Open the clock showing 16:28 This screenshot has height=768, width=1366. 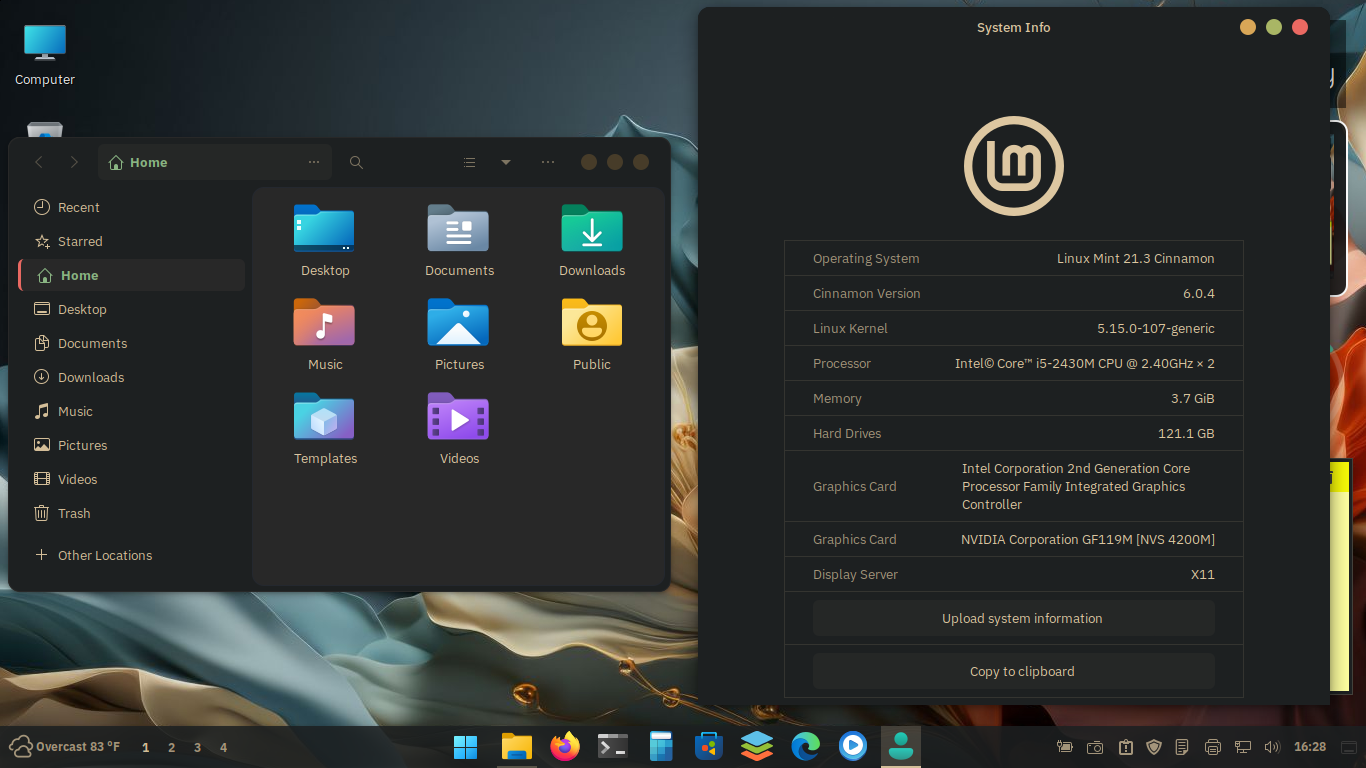click(1310, 747)
